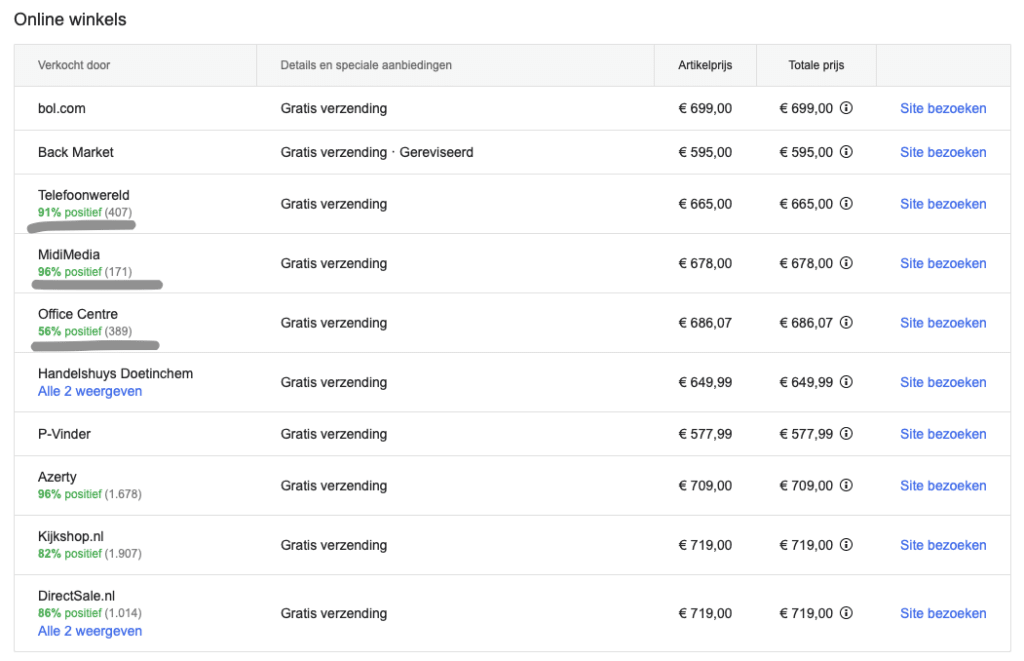Click info icon for Kijkshop.nl total price
Image resolution: width=1024 pixels, height=661 pixels.
(x=846, y=546)
